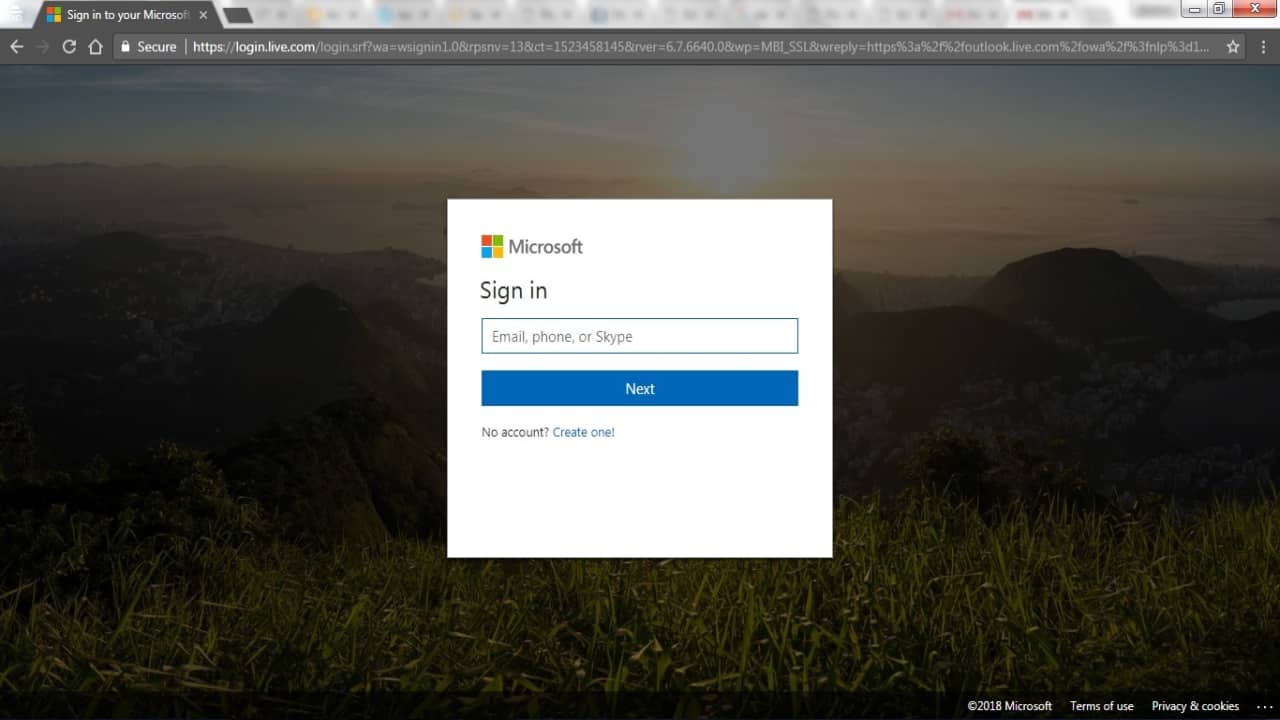Click the login.live.com URL address bar

(x=700, y=47)
